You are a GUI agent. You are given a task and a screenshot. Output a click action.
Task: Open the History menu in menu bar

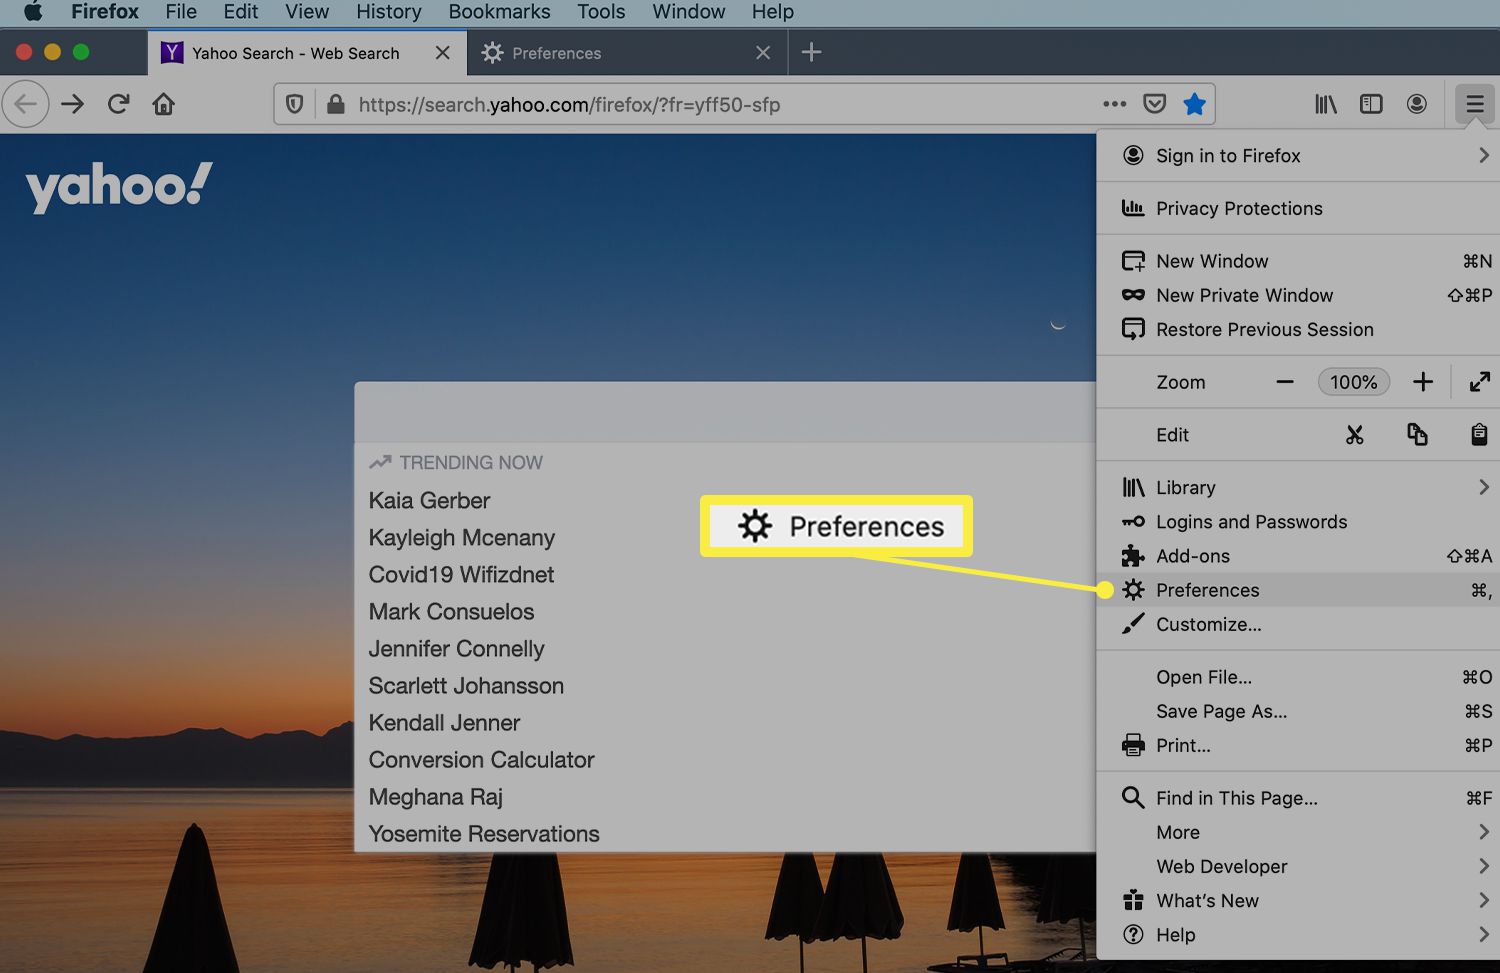click(x=389, y=12)
